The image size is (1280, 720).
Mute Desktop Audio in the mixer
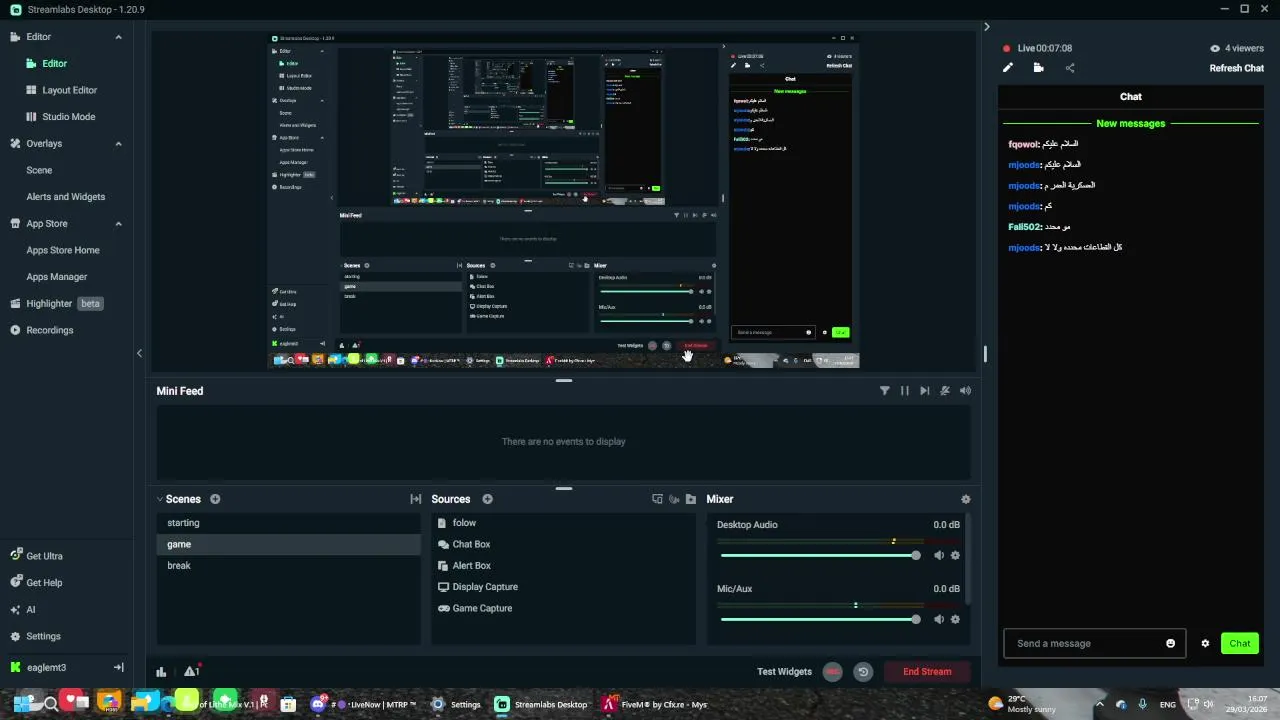[939, 555]
